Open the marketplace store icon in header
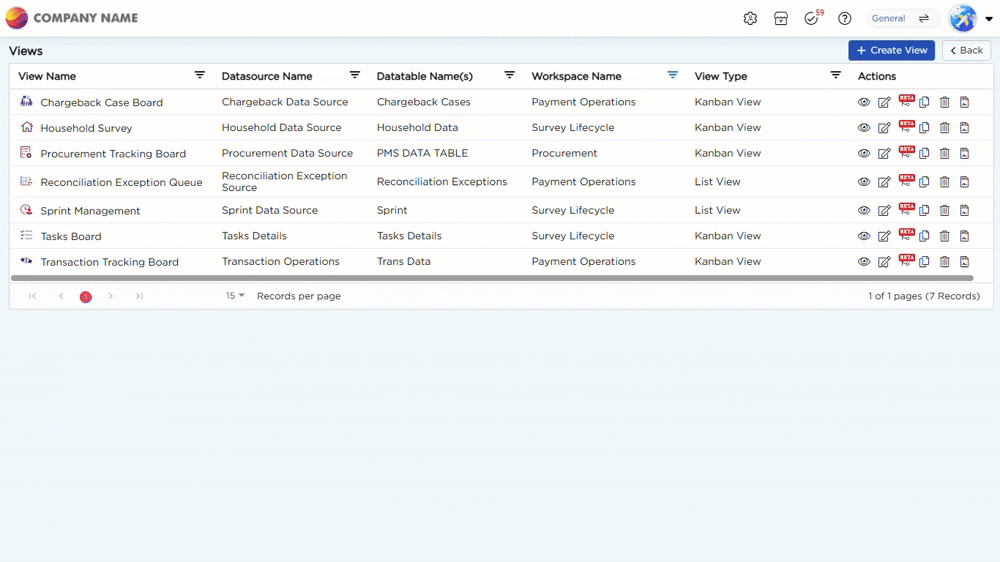 click(x=781, y=18)
